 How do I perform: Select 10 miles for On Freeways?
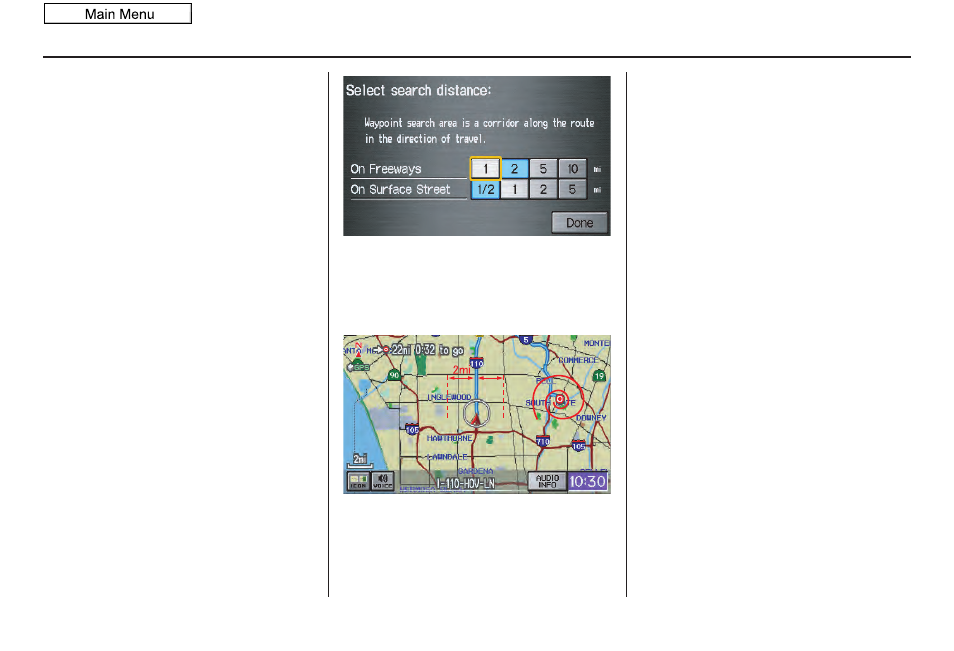pyautogui.click(x=573, y=169)
